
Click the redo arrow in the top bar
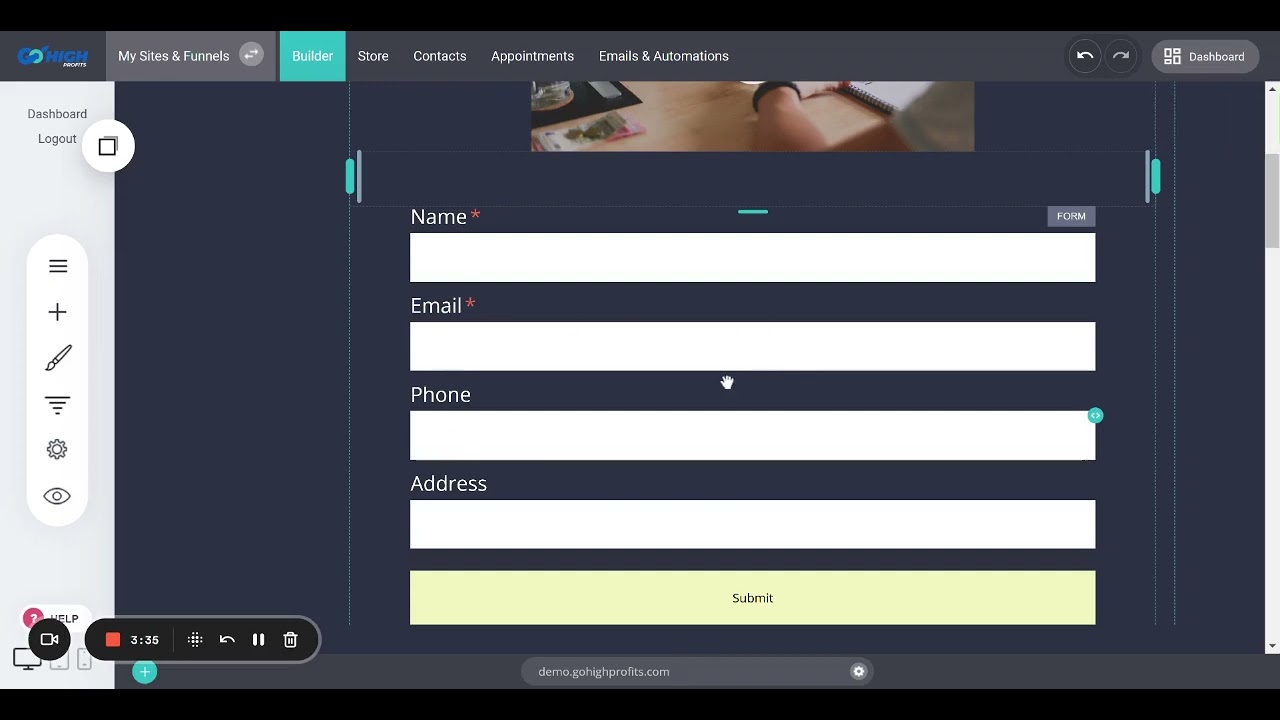pyautogui.click(x=1121, y=56)
